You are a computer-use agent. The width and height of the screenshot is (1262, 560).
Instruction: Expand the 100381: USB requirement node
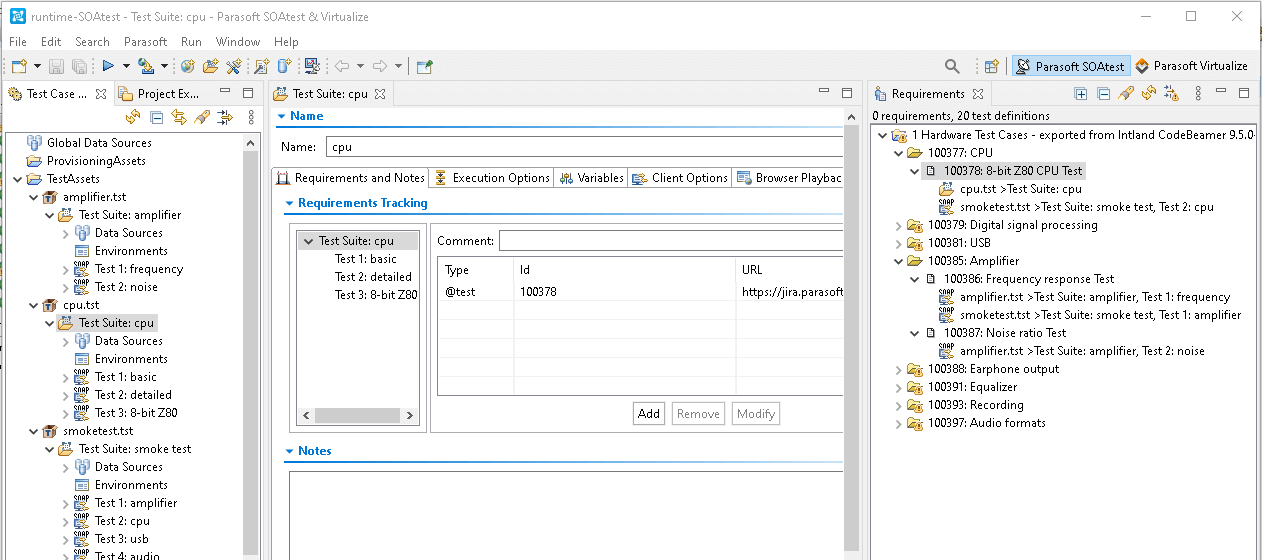pos(898,243)
